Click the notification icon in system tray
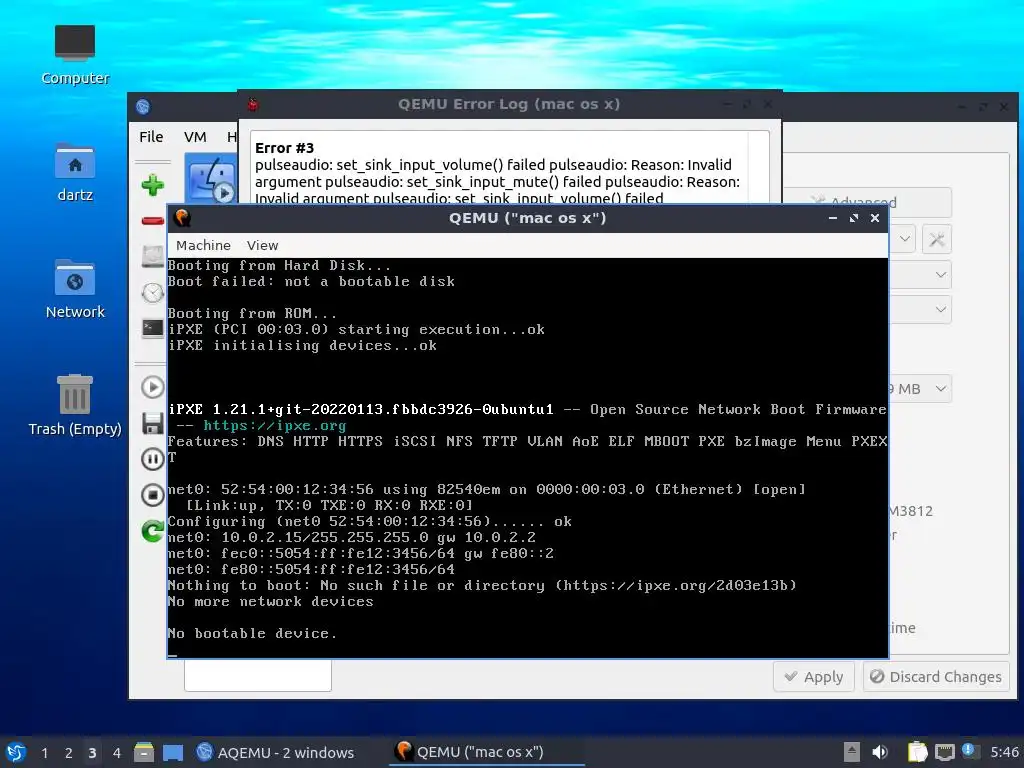The image size is (1024, 768). [x=969, y=751]
